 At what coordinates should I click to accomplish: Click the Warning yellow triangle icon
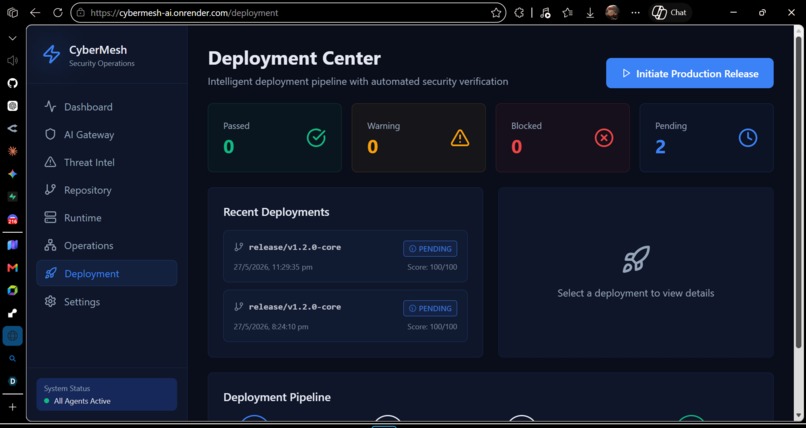point(460,138)
